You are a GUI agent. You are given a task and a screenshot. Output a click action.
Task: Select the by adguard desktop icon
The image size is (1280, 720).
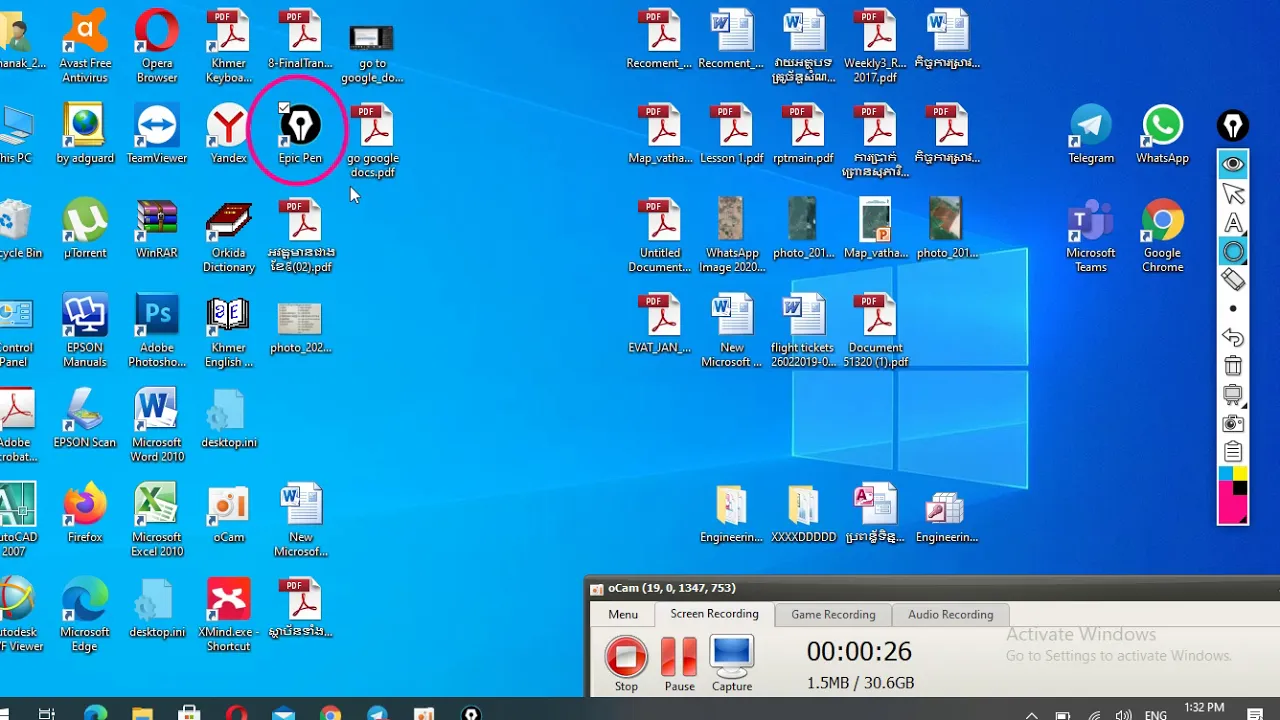[85, 135]
